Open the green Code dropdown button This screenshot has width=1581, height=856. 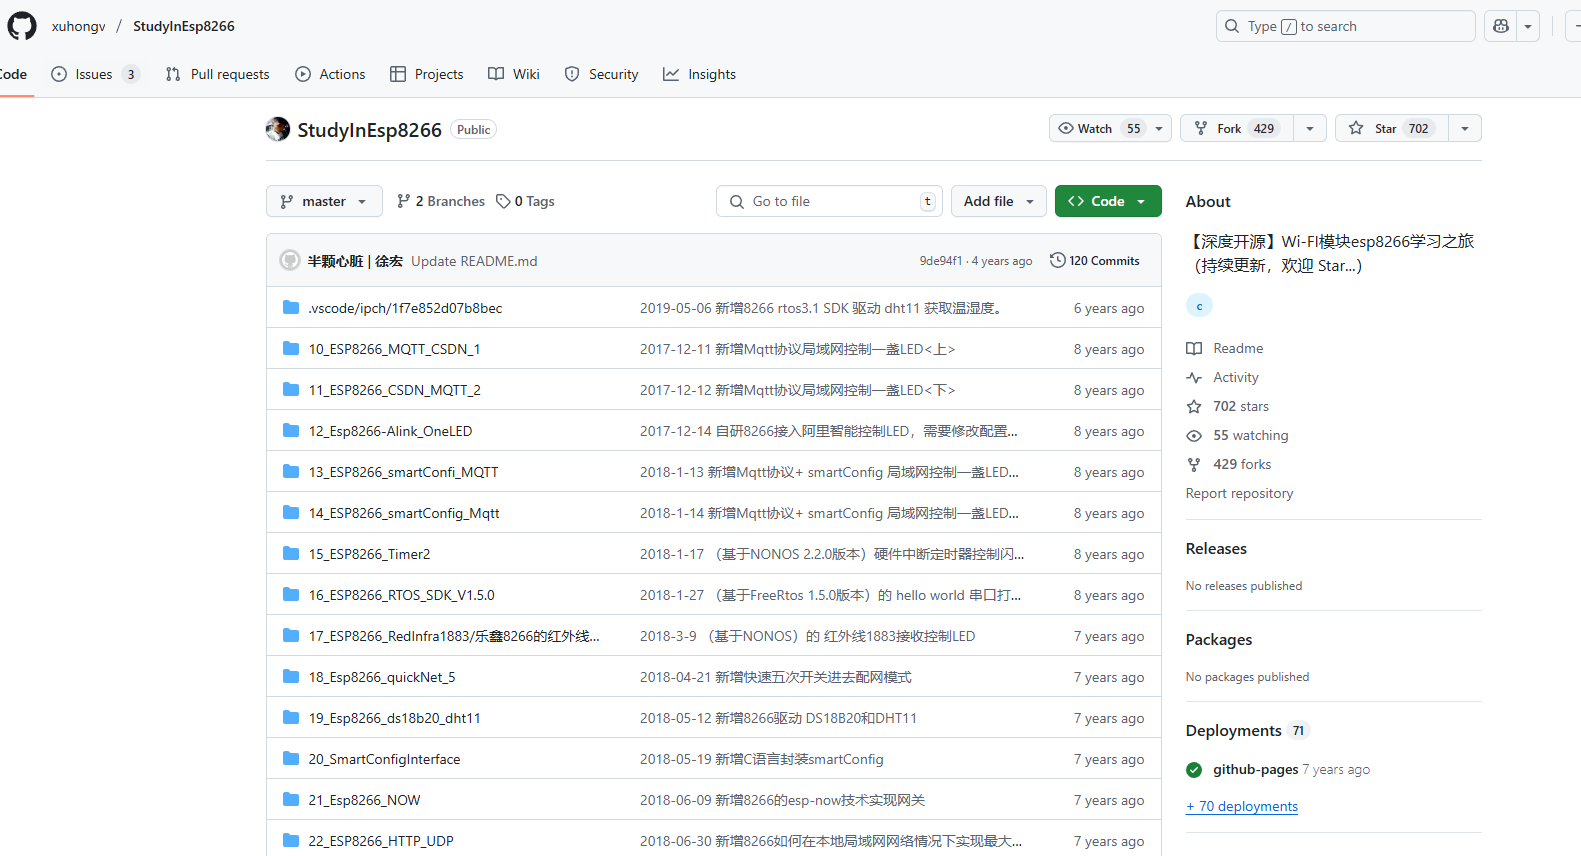tap(1108, 201)
